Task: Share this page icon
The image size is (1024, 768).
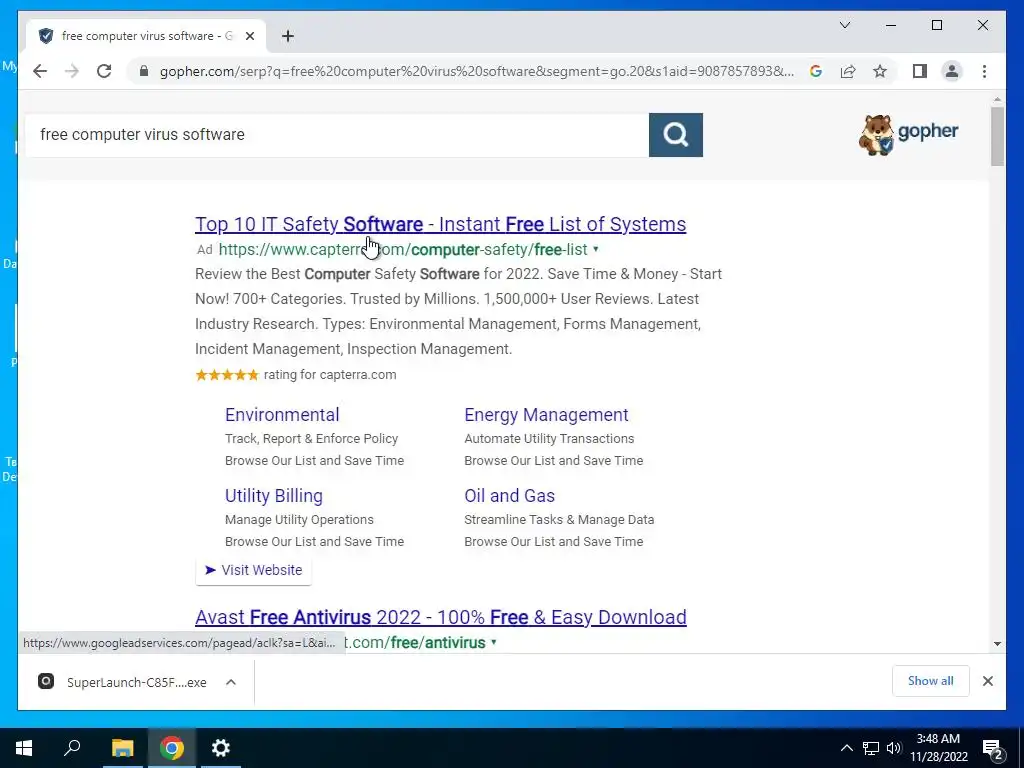Action: point(848,71)
